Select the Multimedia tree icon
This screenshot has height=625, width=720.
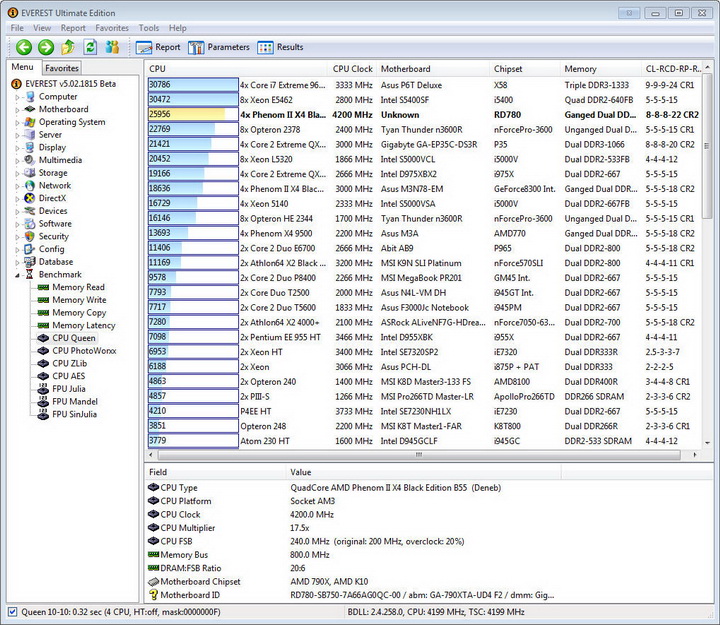30,160
